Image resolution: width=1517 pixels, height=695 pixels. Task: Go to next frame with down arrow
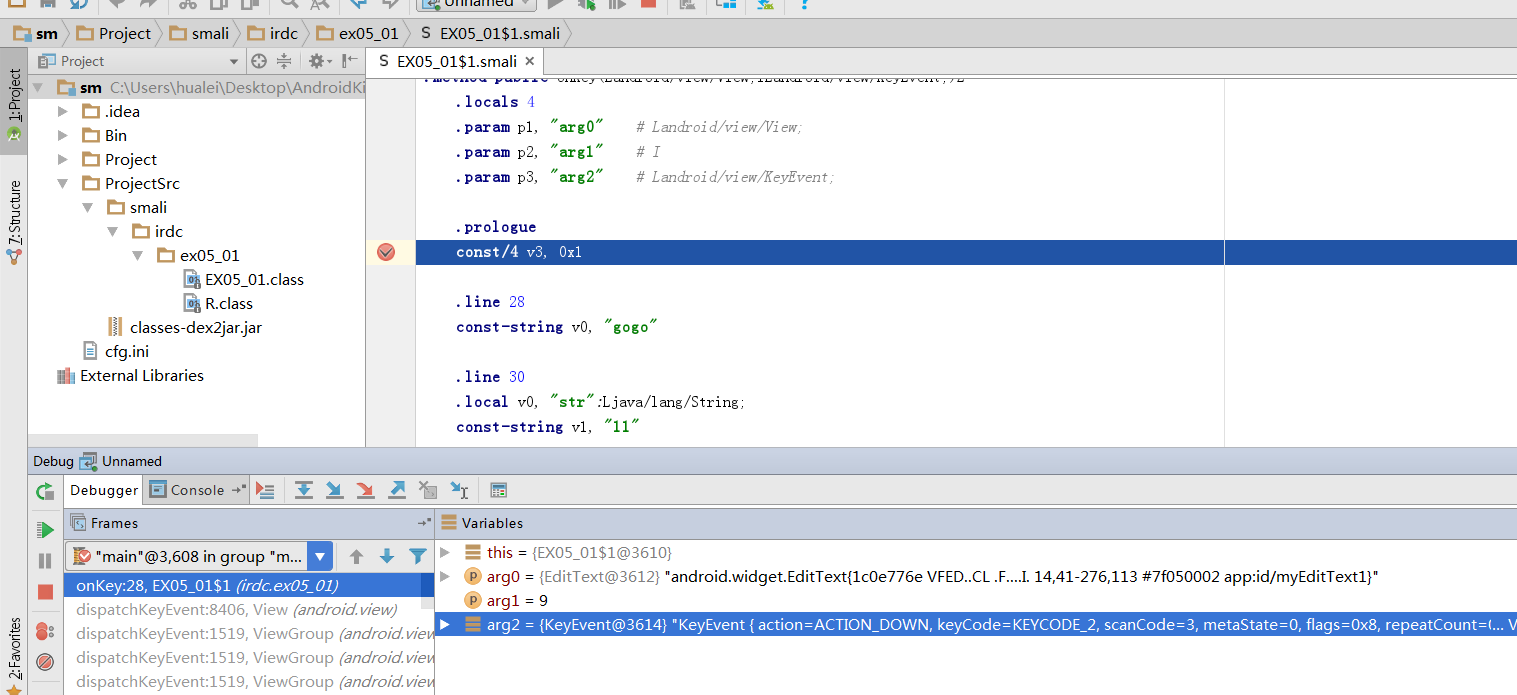387,557
